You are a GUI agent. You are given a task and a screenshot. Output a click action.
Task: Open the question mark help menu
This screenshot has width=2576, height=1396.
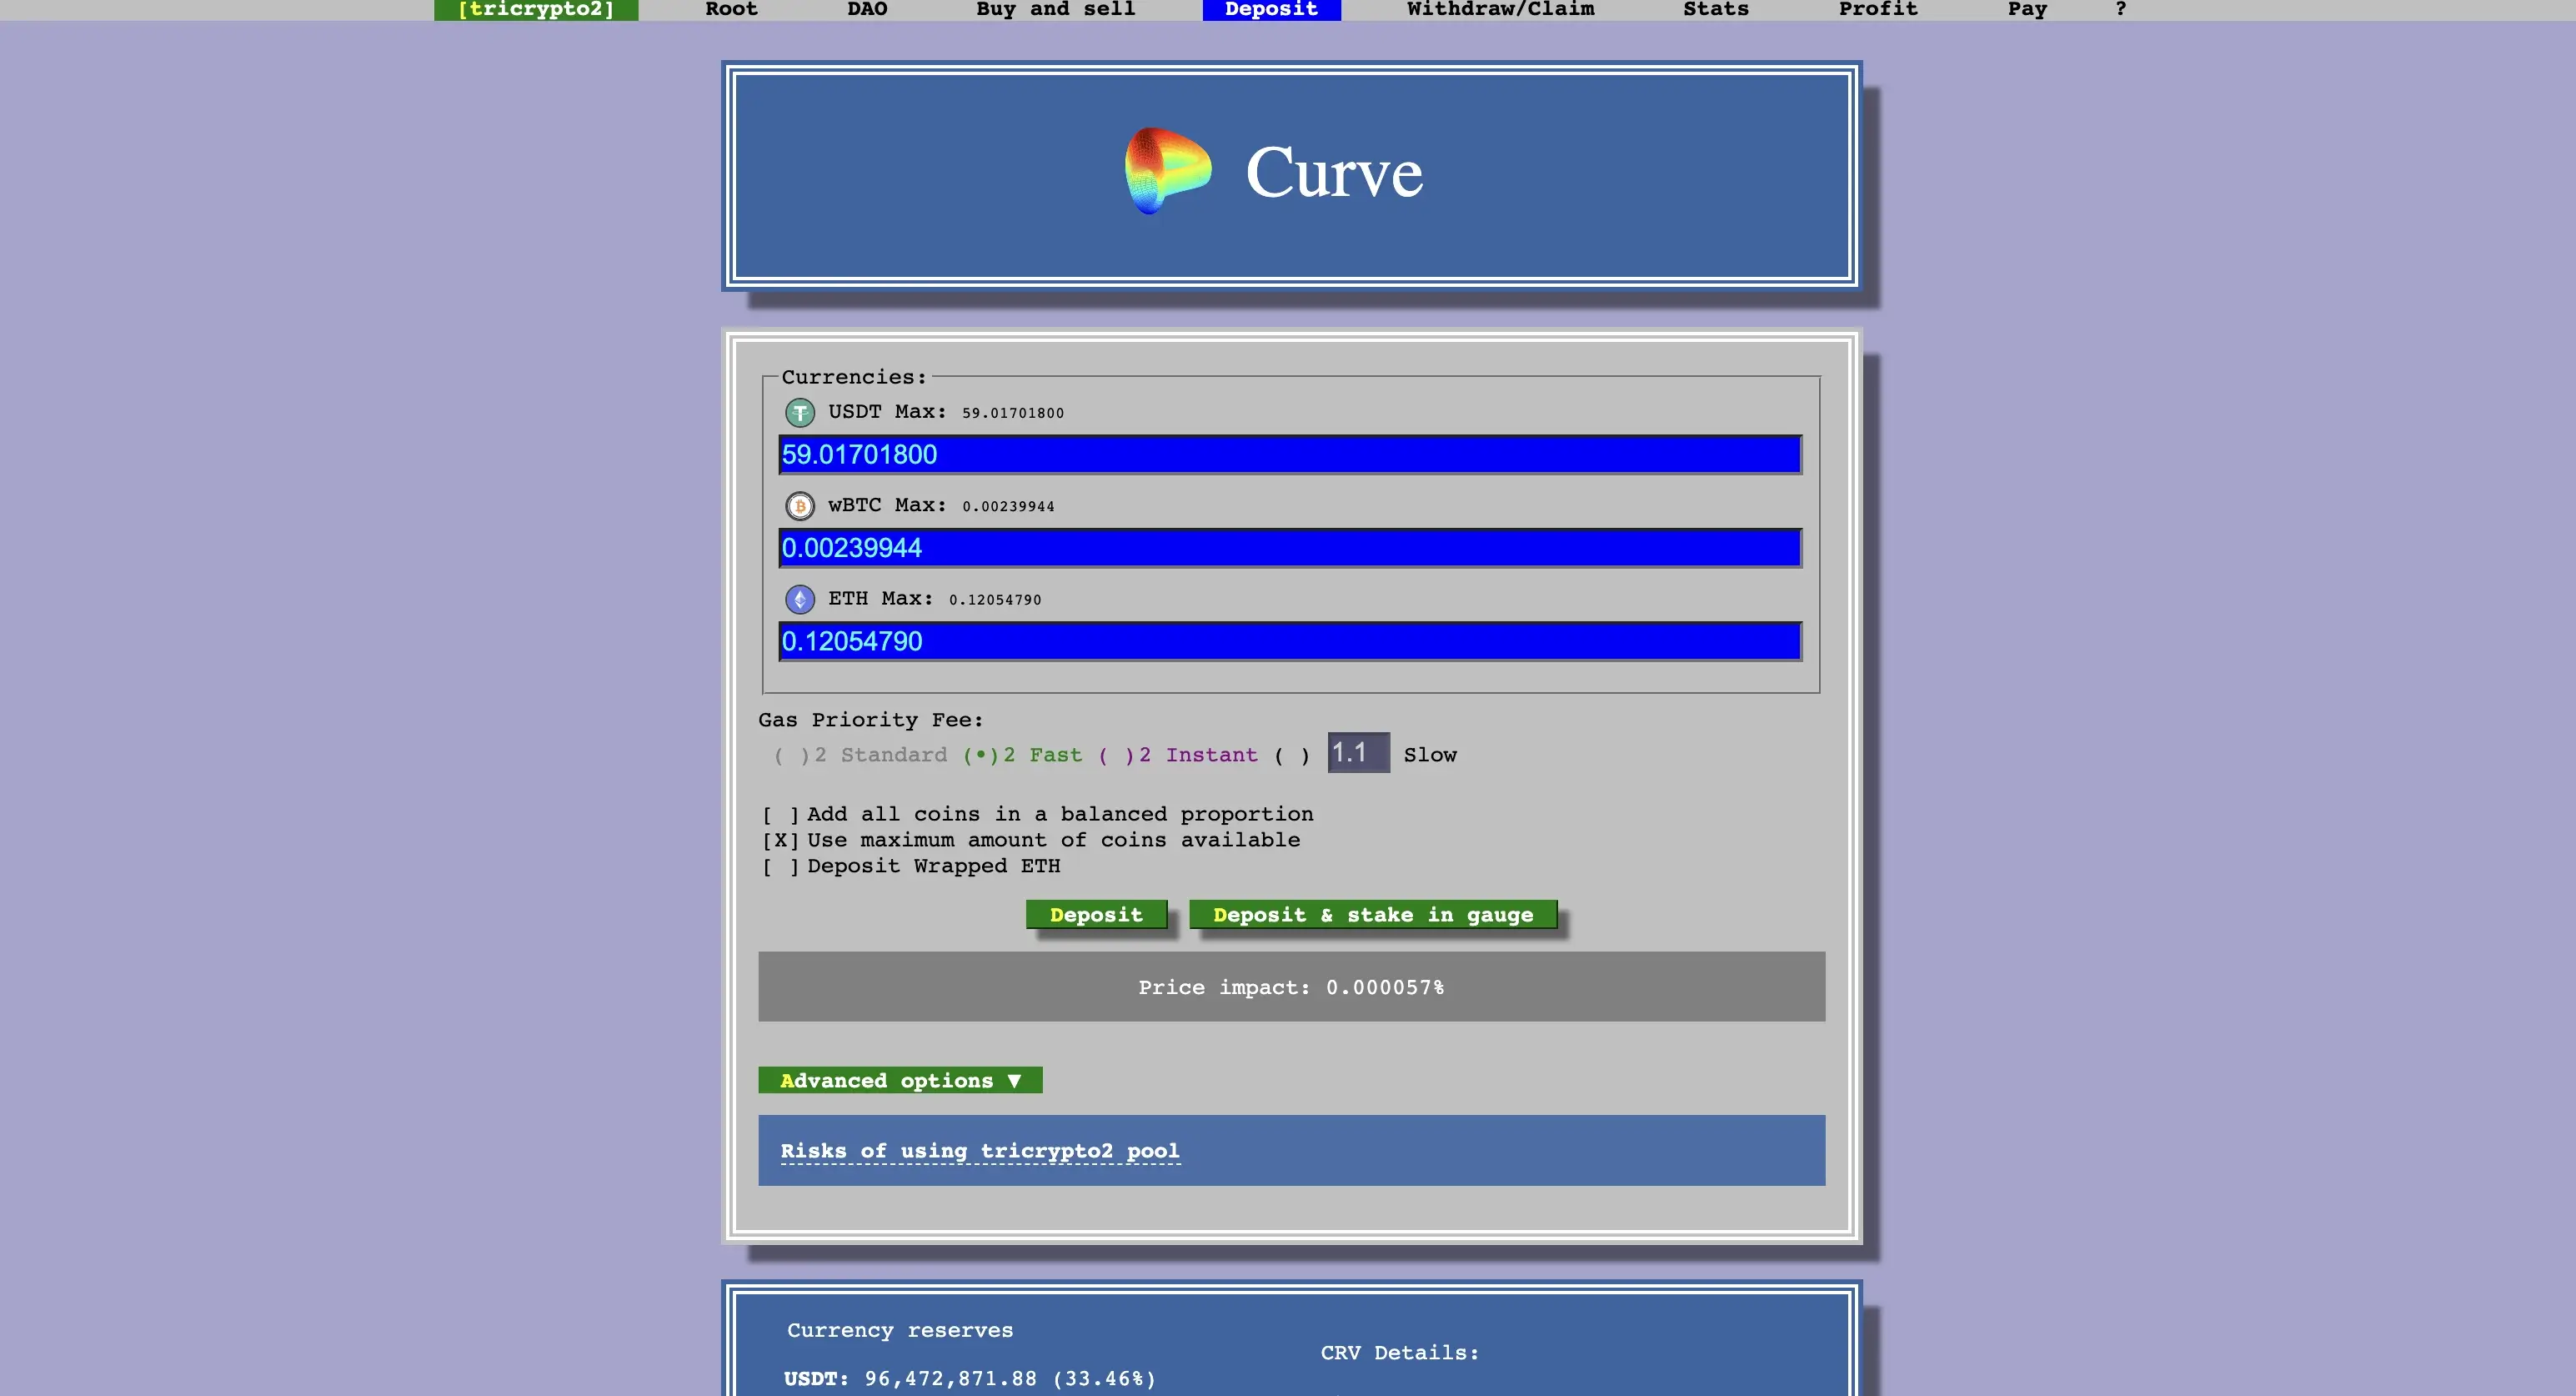click(2120, 9)
